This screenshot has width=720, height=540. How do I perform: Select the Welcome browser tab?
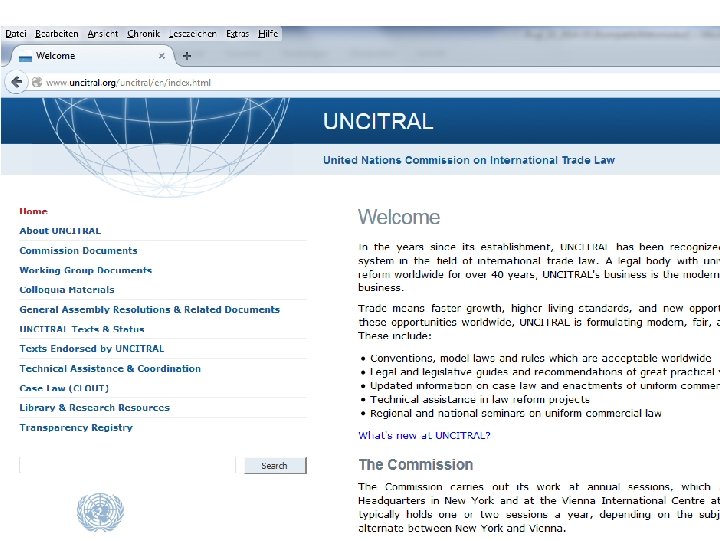click(90, 56)
